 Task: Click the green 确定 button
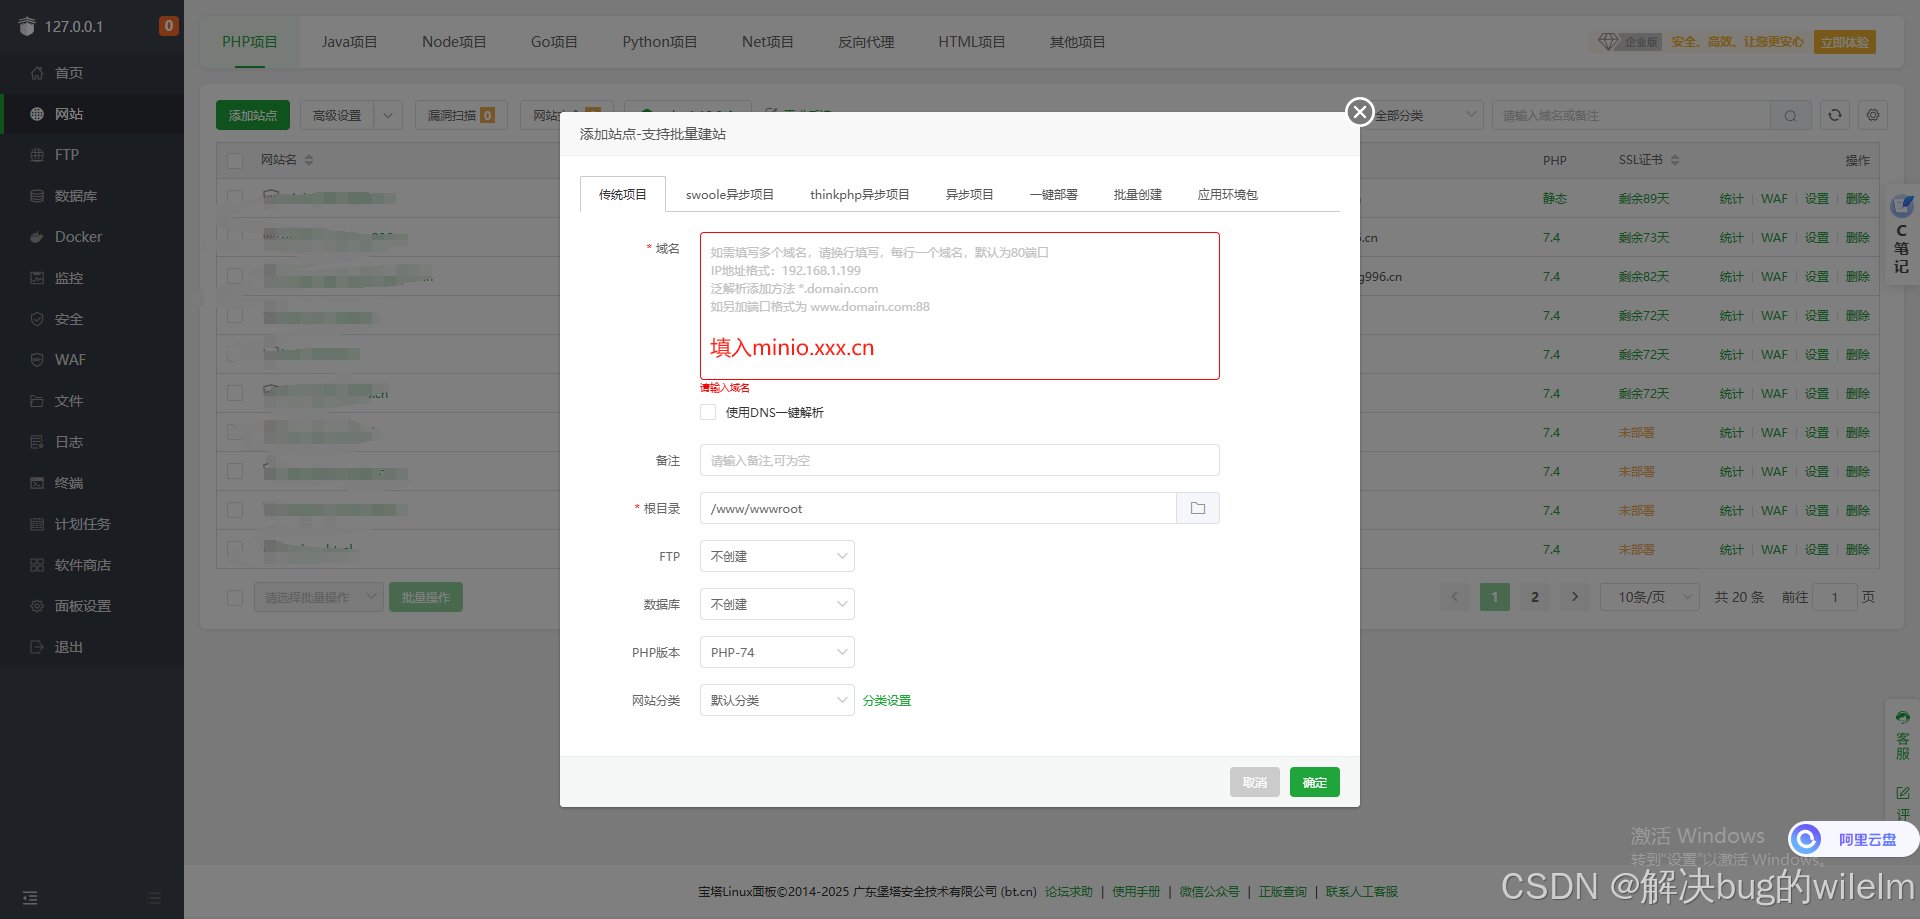pos(1314,782)
